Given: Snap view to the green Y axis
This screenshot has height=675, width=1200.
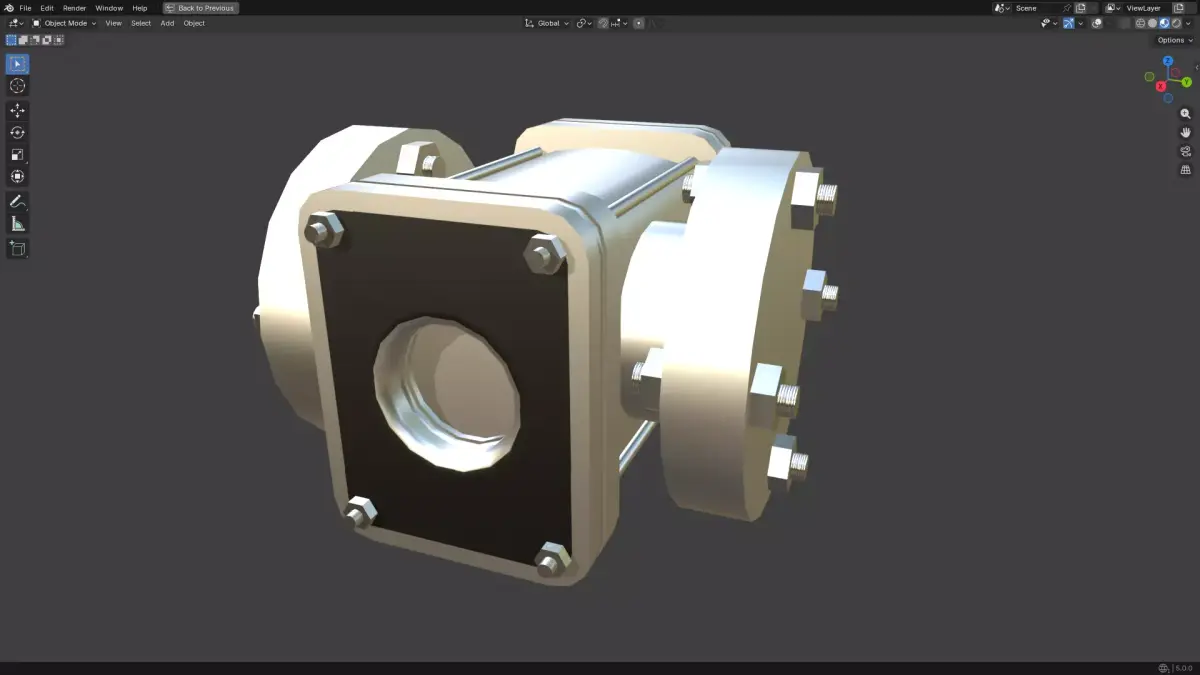Looking at the screenshot, I should click(1186, 82).
